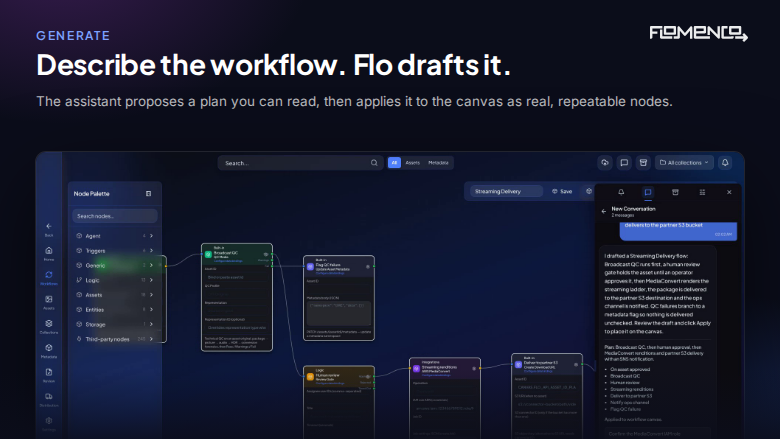Close the assistant side panel
This screenshot has width=780, height=439.
click(729, 192)
